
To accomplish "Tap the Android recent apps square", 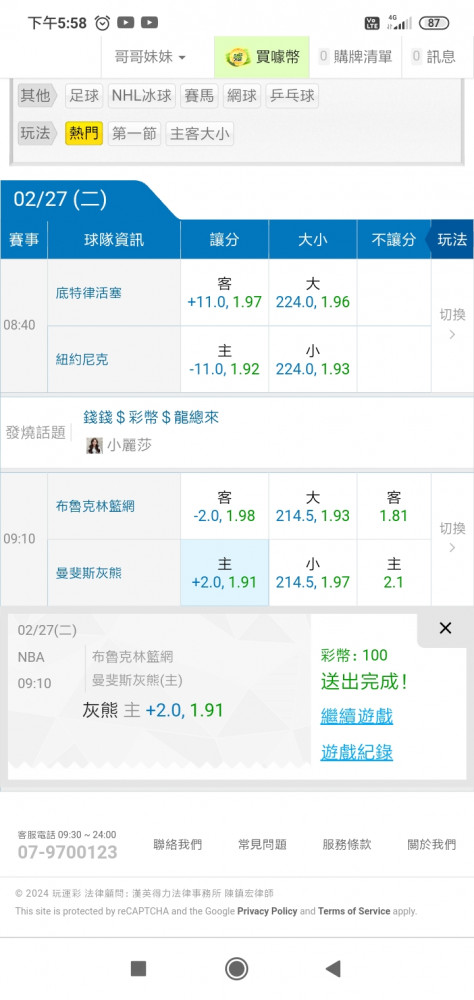I will 138,969.
